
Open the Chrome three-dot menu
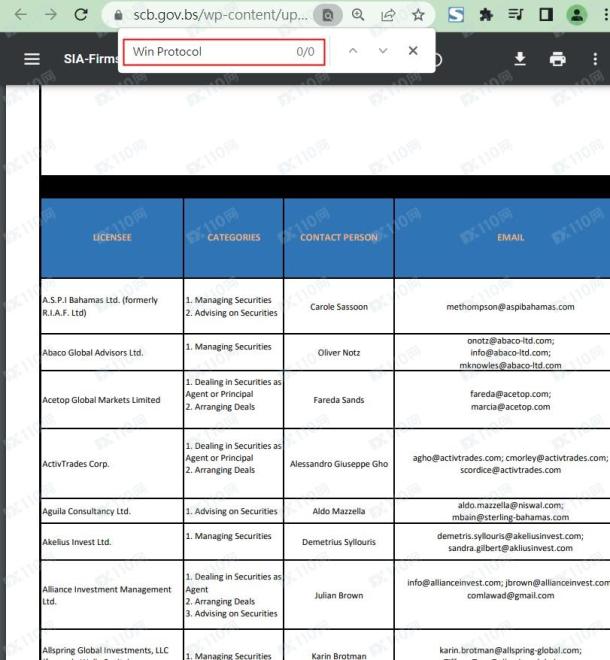(x=605, y=15)
